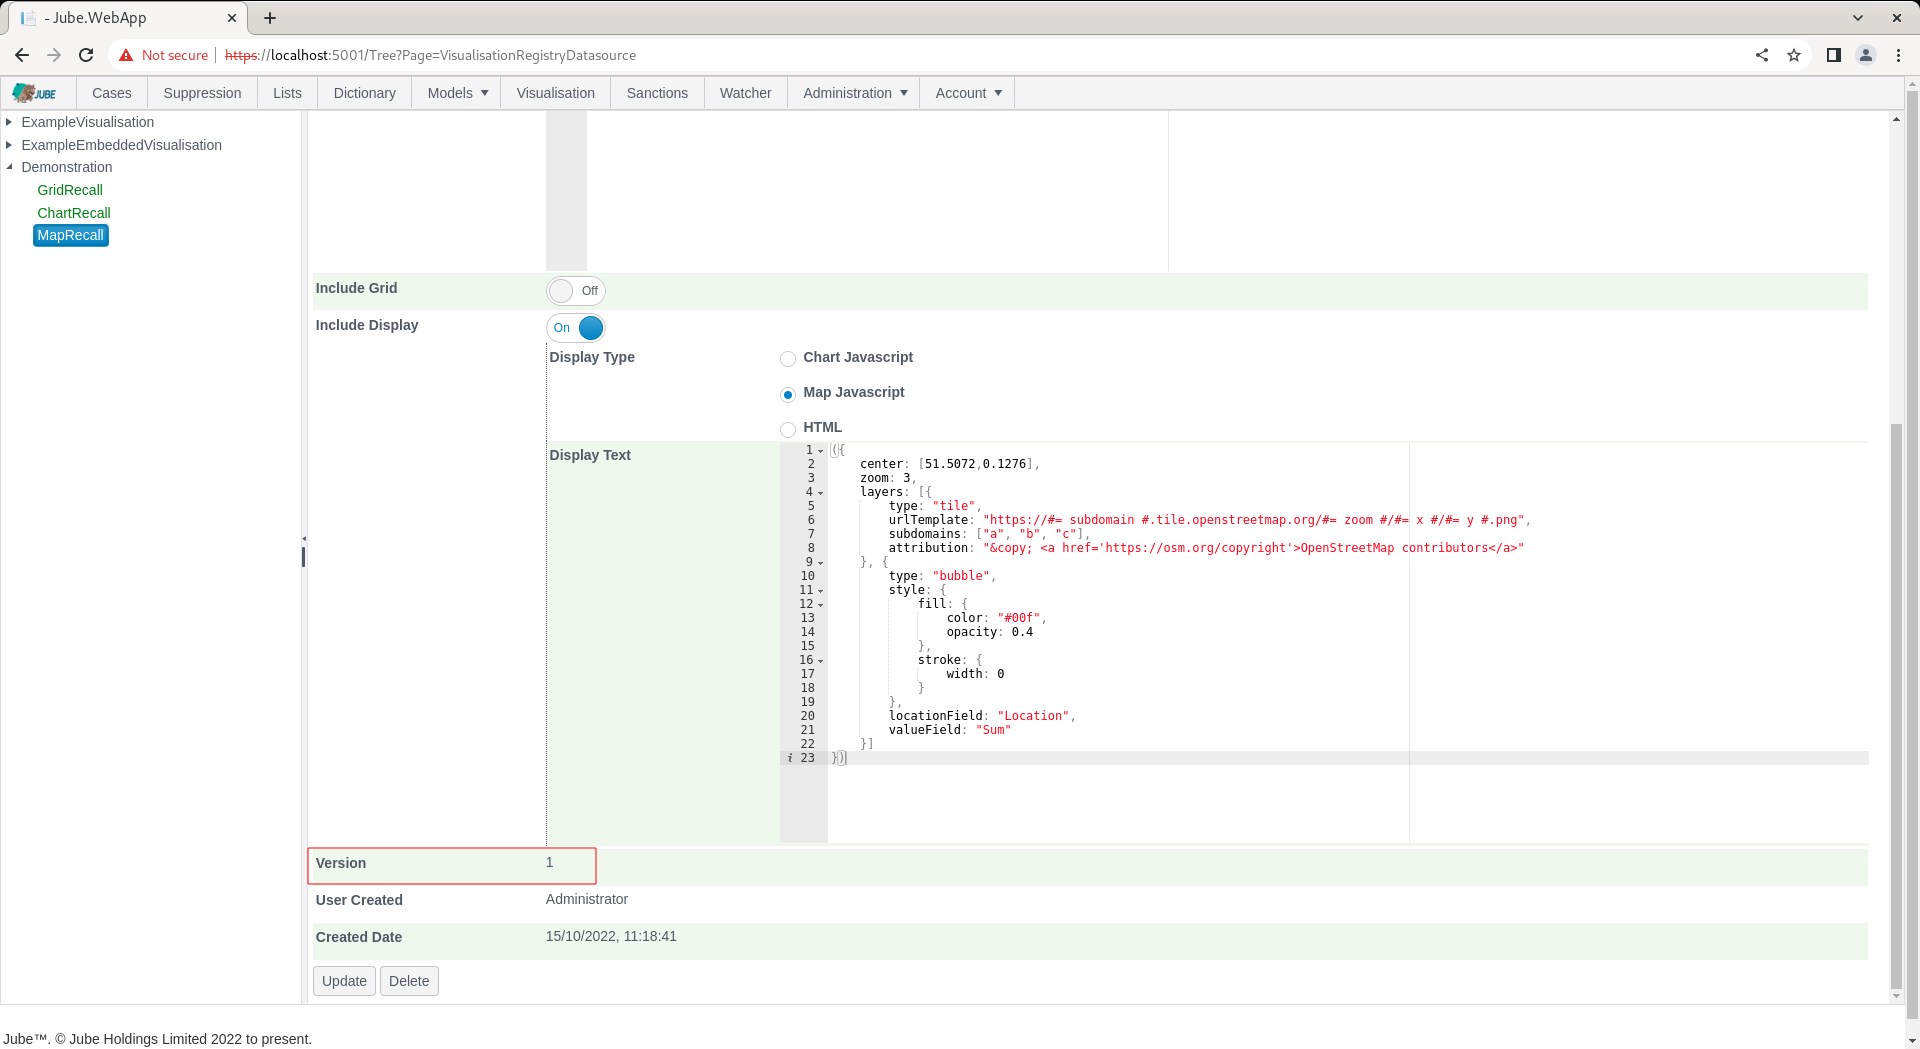This screenshot has width=1920, height=1049.
Task: Click the locationField code line
Action: click(x=982, y=716)
